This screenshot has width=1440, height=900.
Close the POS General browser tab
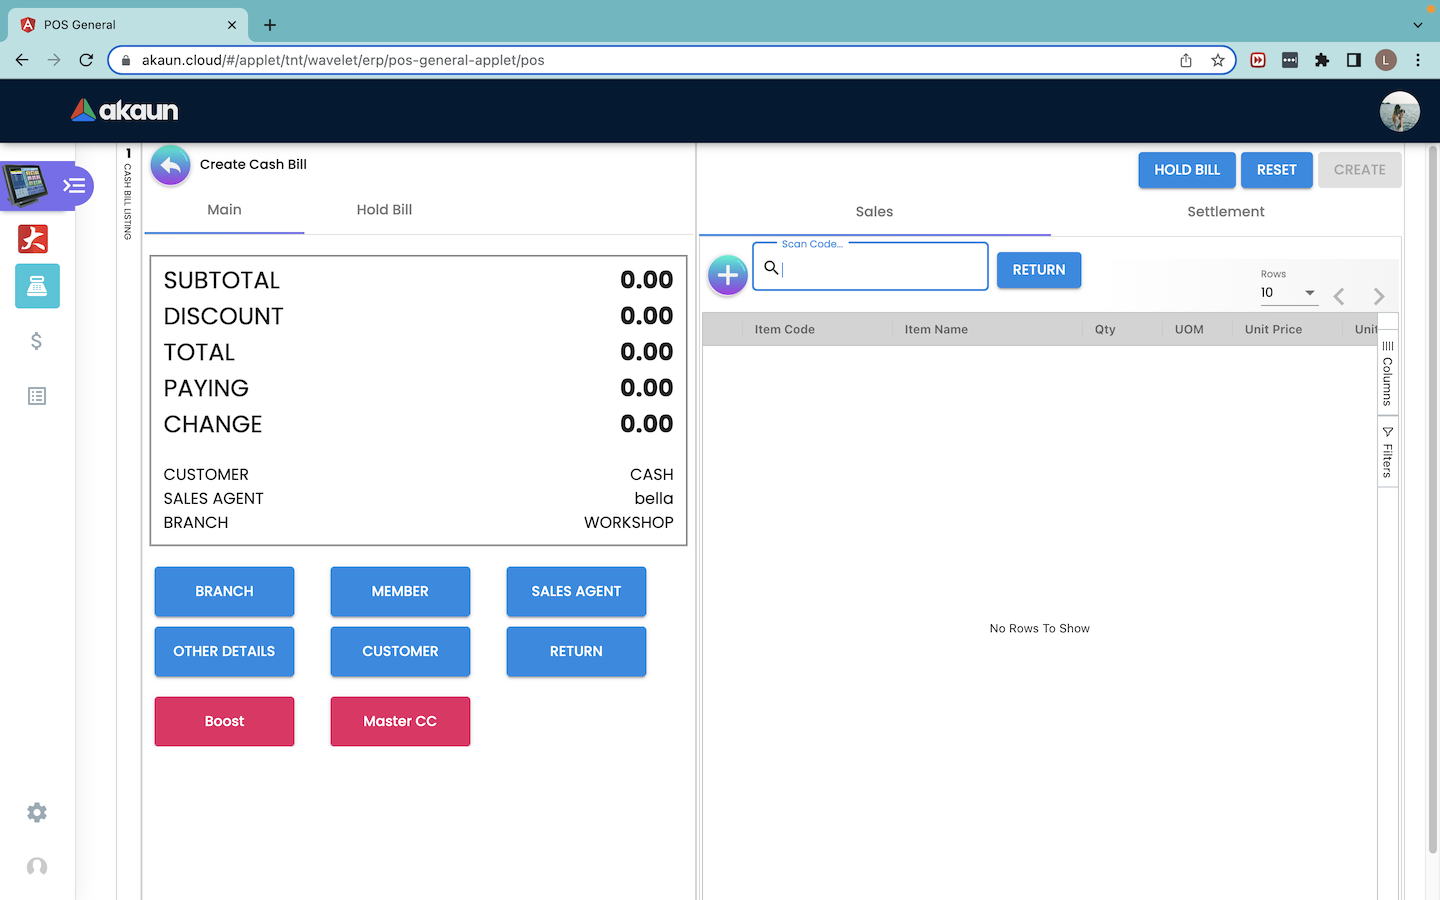232,25
